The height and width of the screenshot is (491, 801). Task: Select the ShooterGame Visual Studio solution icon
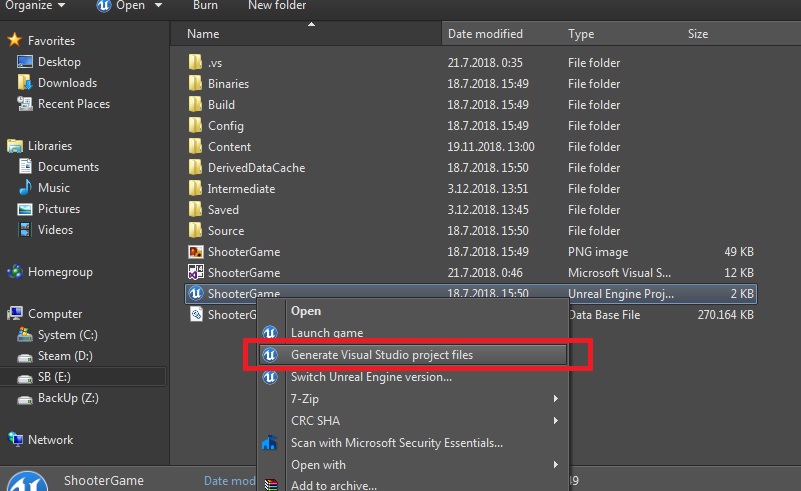pyautogui.click(x=196, y=273)
